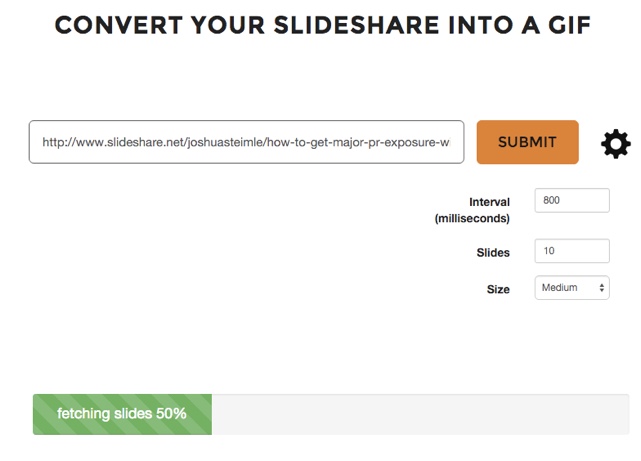641x461 pixels.
Task: Click the 'Size' label
Action: pos(498,289)
